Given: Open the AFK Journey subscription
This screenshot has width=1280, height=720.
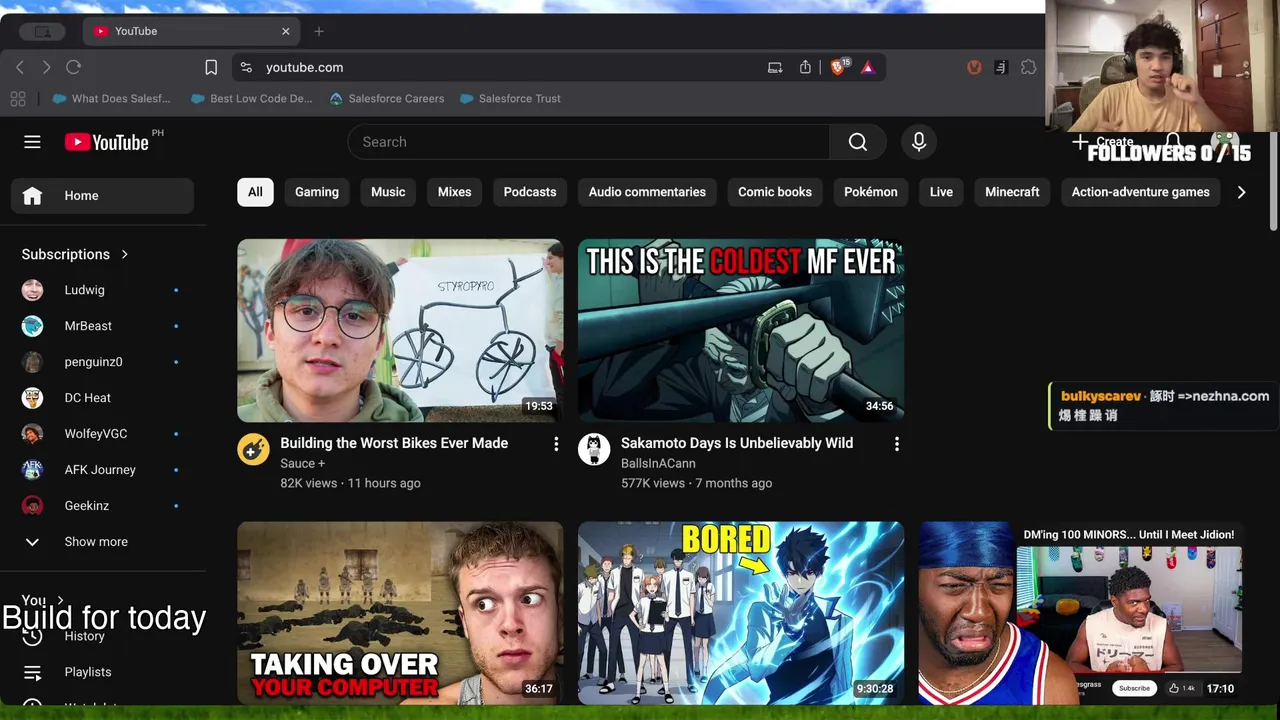Looking at the screenshot, I should click(x=102, y=470).
